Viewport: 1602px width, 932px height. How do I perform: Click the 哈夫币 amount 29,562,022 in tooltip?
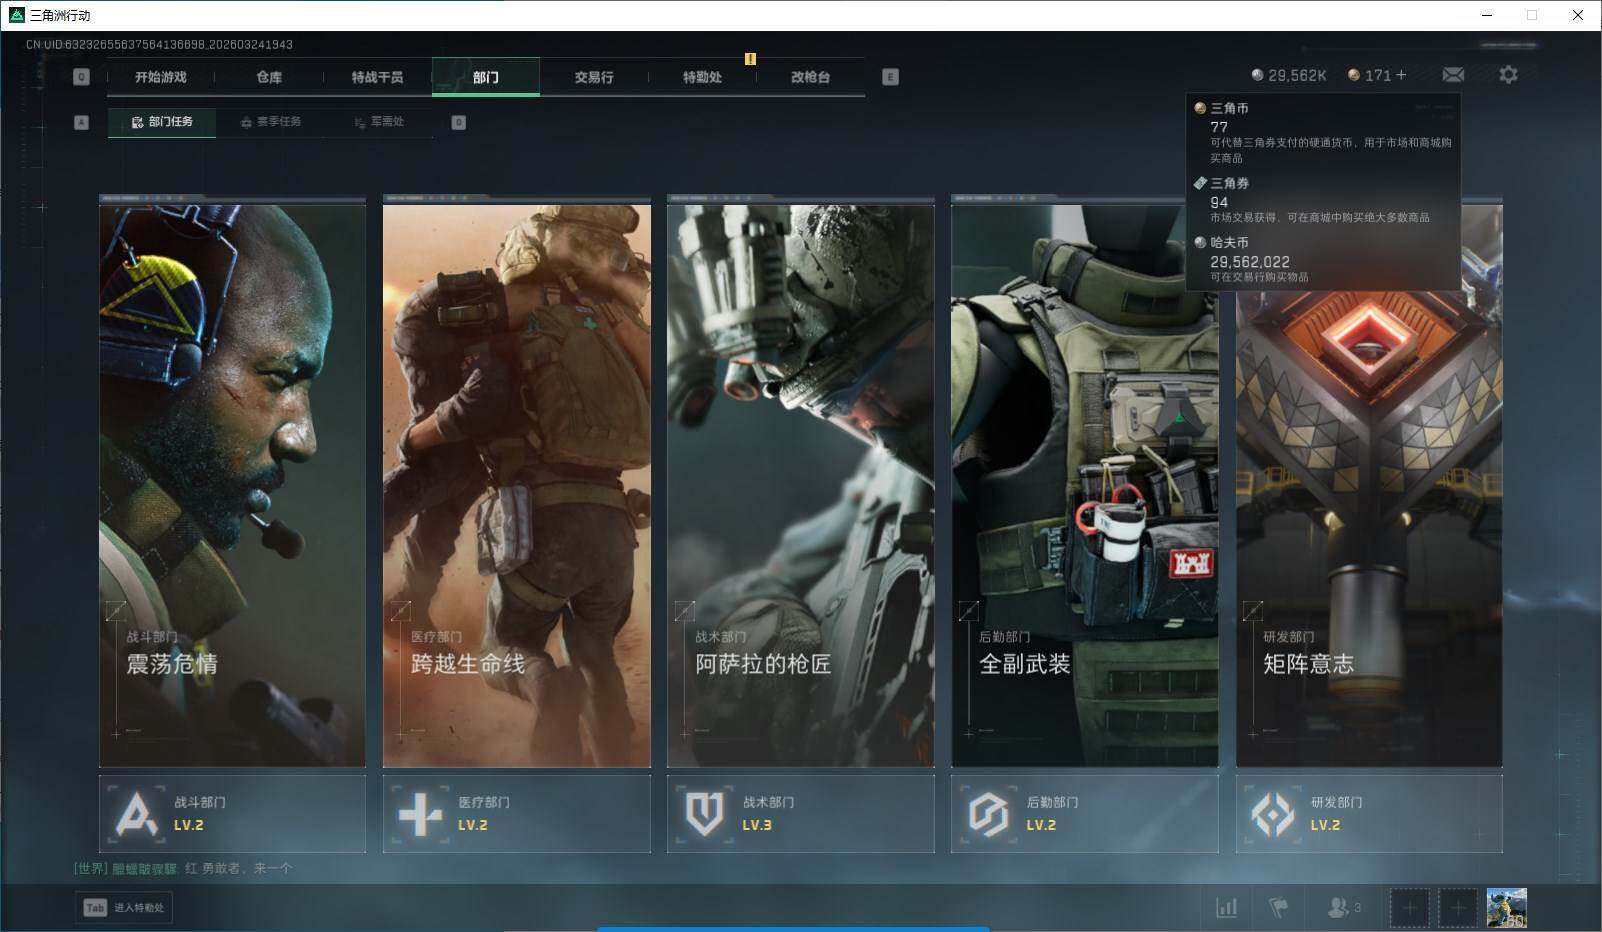[1250, 262]
